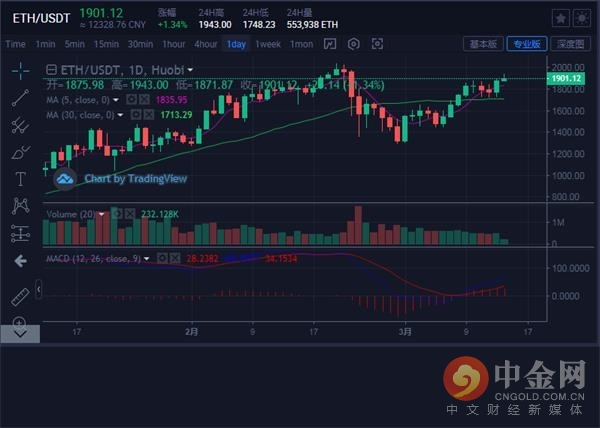The height and width of the screenshot is (428, 600).
Task: Select the brush drawing tool
Action: point(20,152)
